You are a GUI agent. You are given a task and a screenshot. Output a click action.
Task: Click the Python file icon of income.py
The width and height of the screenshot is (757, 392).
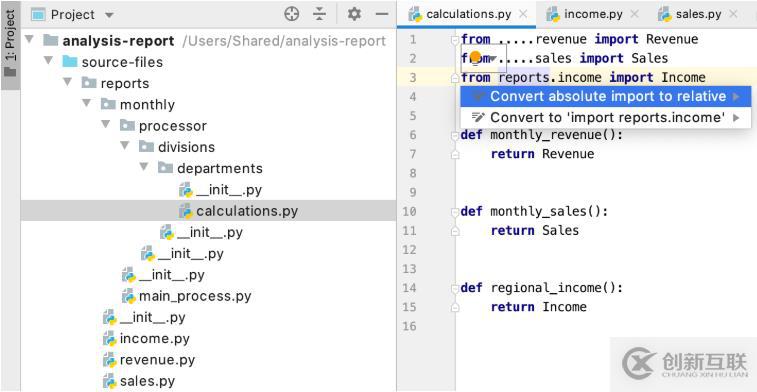click(x=110, y=338)
